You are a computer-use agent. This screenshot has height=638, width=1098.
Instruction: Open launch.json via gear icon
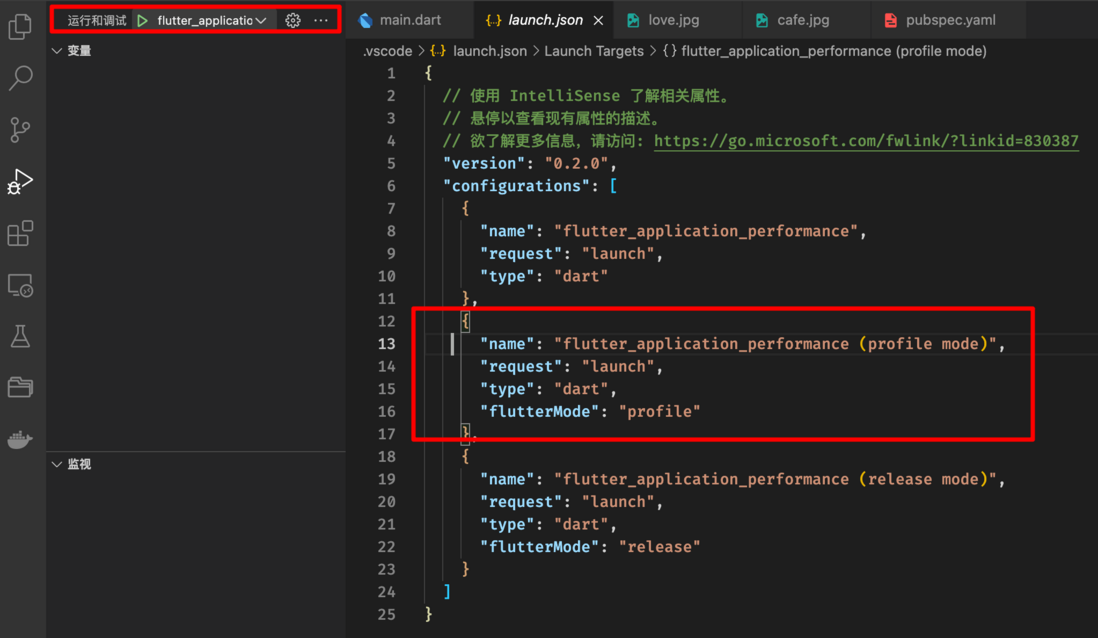point(293,20)
